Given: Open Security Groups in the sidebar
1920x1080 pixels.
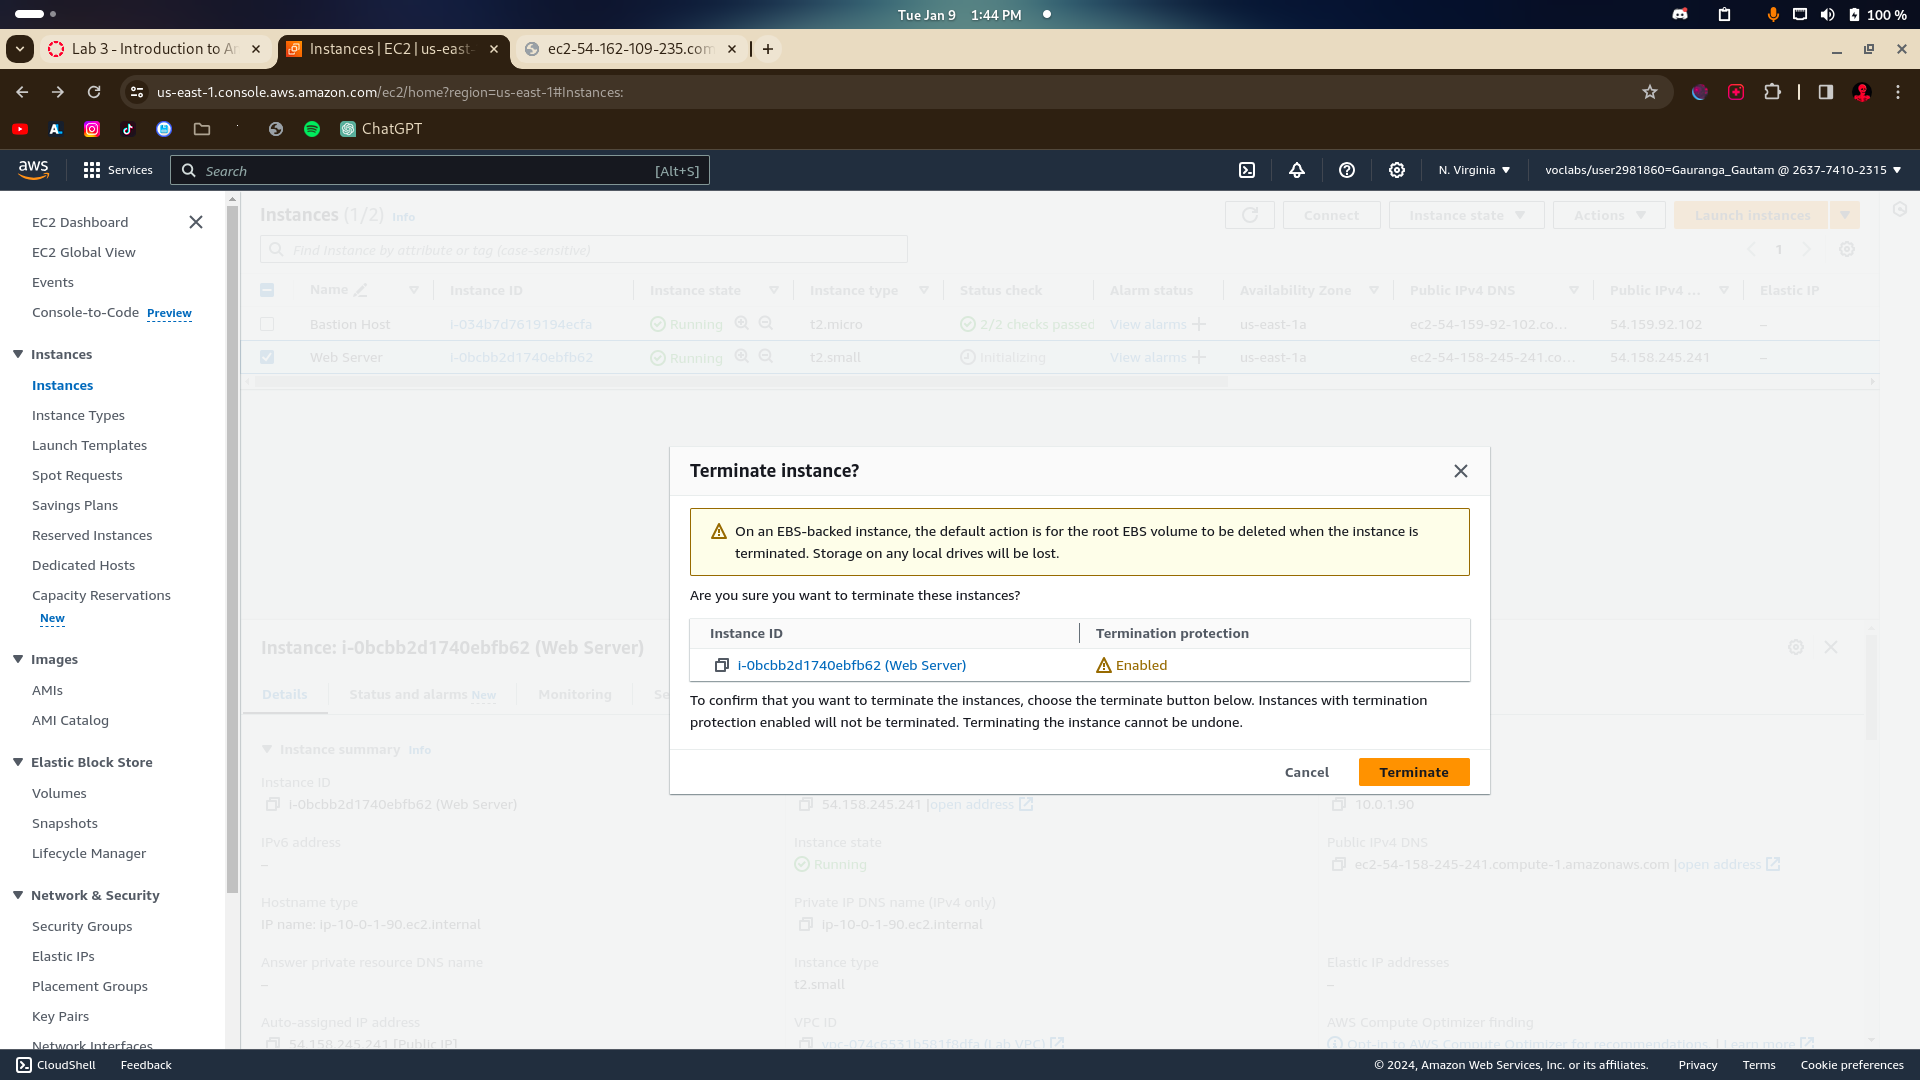Looking at the screenshot, I should tap(82, 926).
